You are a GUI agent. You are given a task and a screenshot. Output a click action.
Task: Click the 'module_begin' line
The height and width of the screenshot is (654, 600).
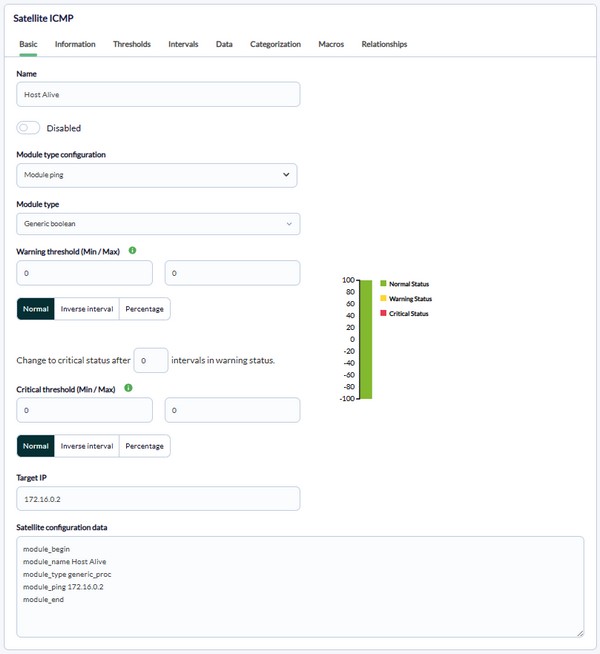[x=46, y=549]
